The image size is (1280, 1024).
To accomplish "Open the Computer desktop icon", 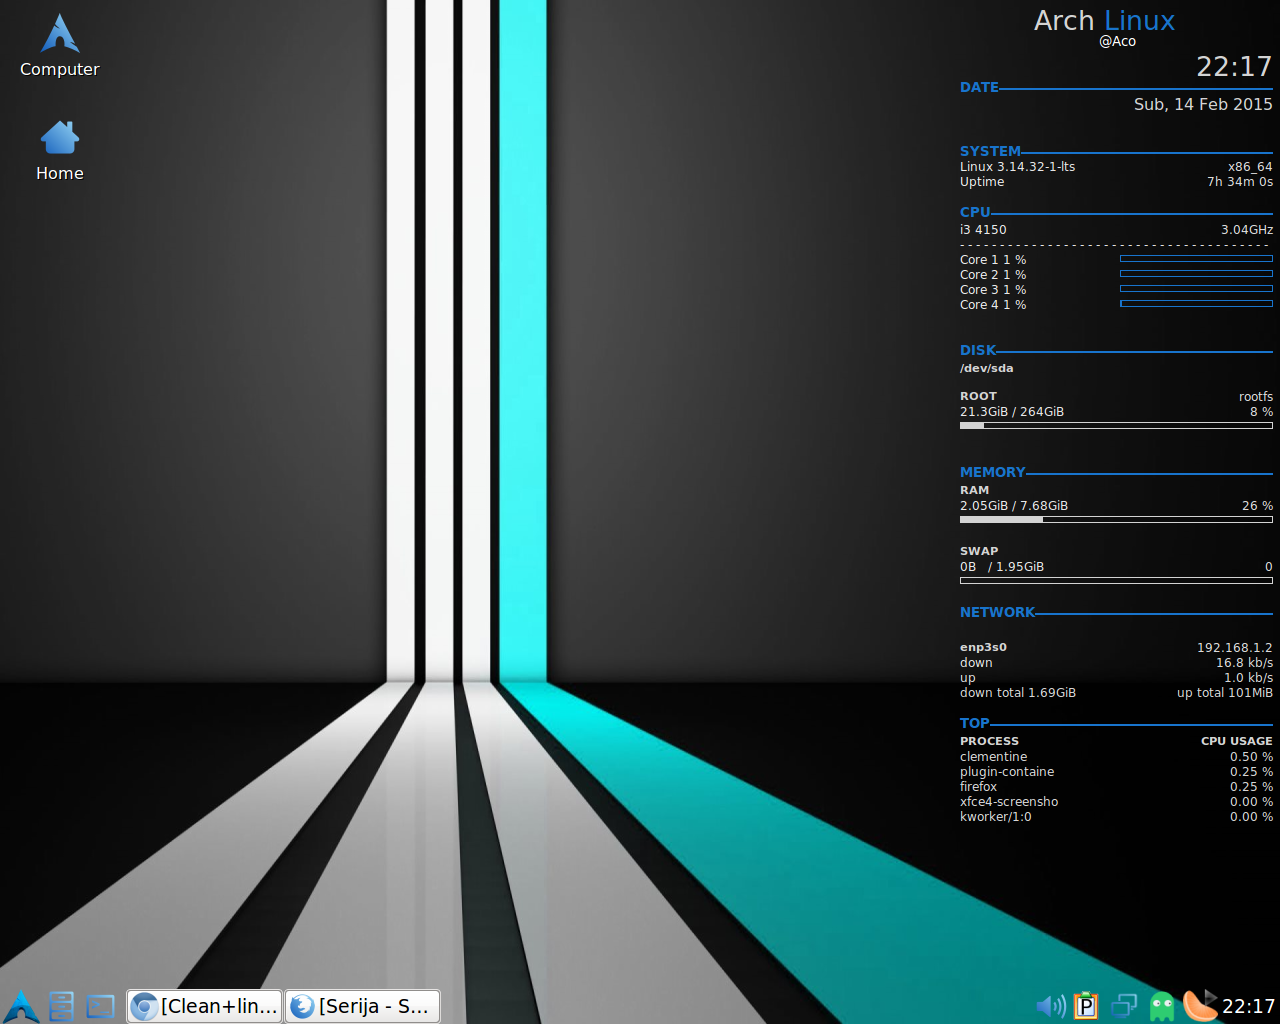I will [60, 46].
